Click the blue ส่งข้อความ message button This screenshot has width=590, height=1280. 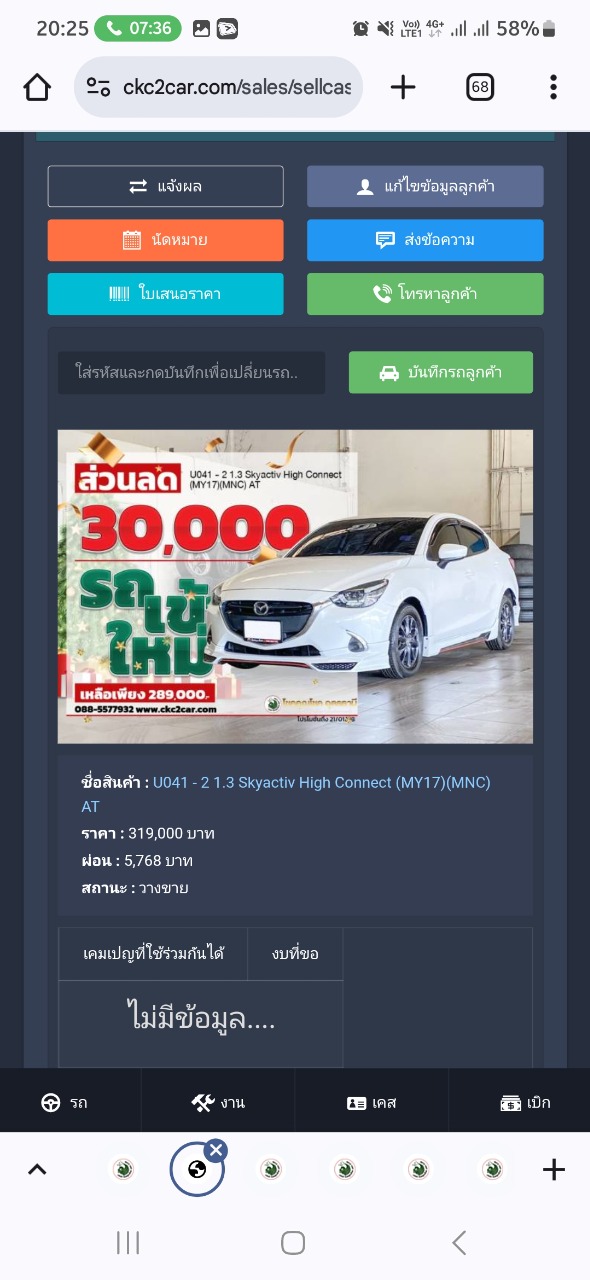click(425, 240)
